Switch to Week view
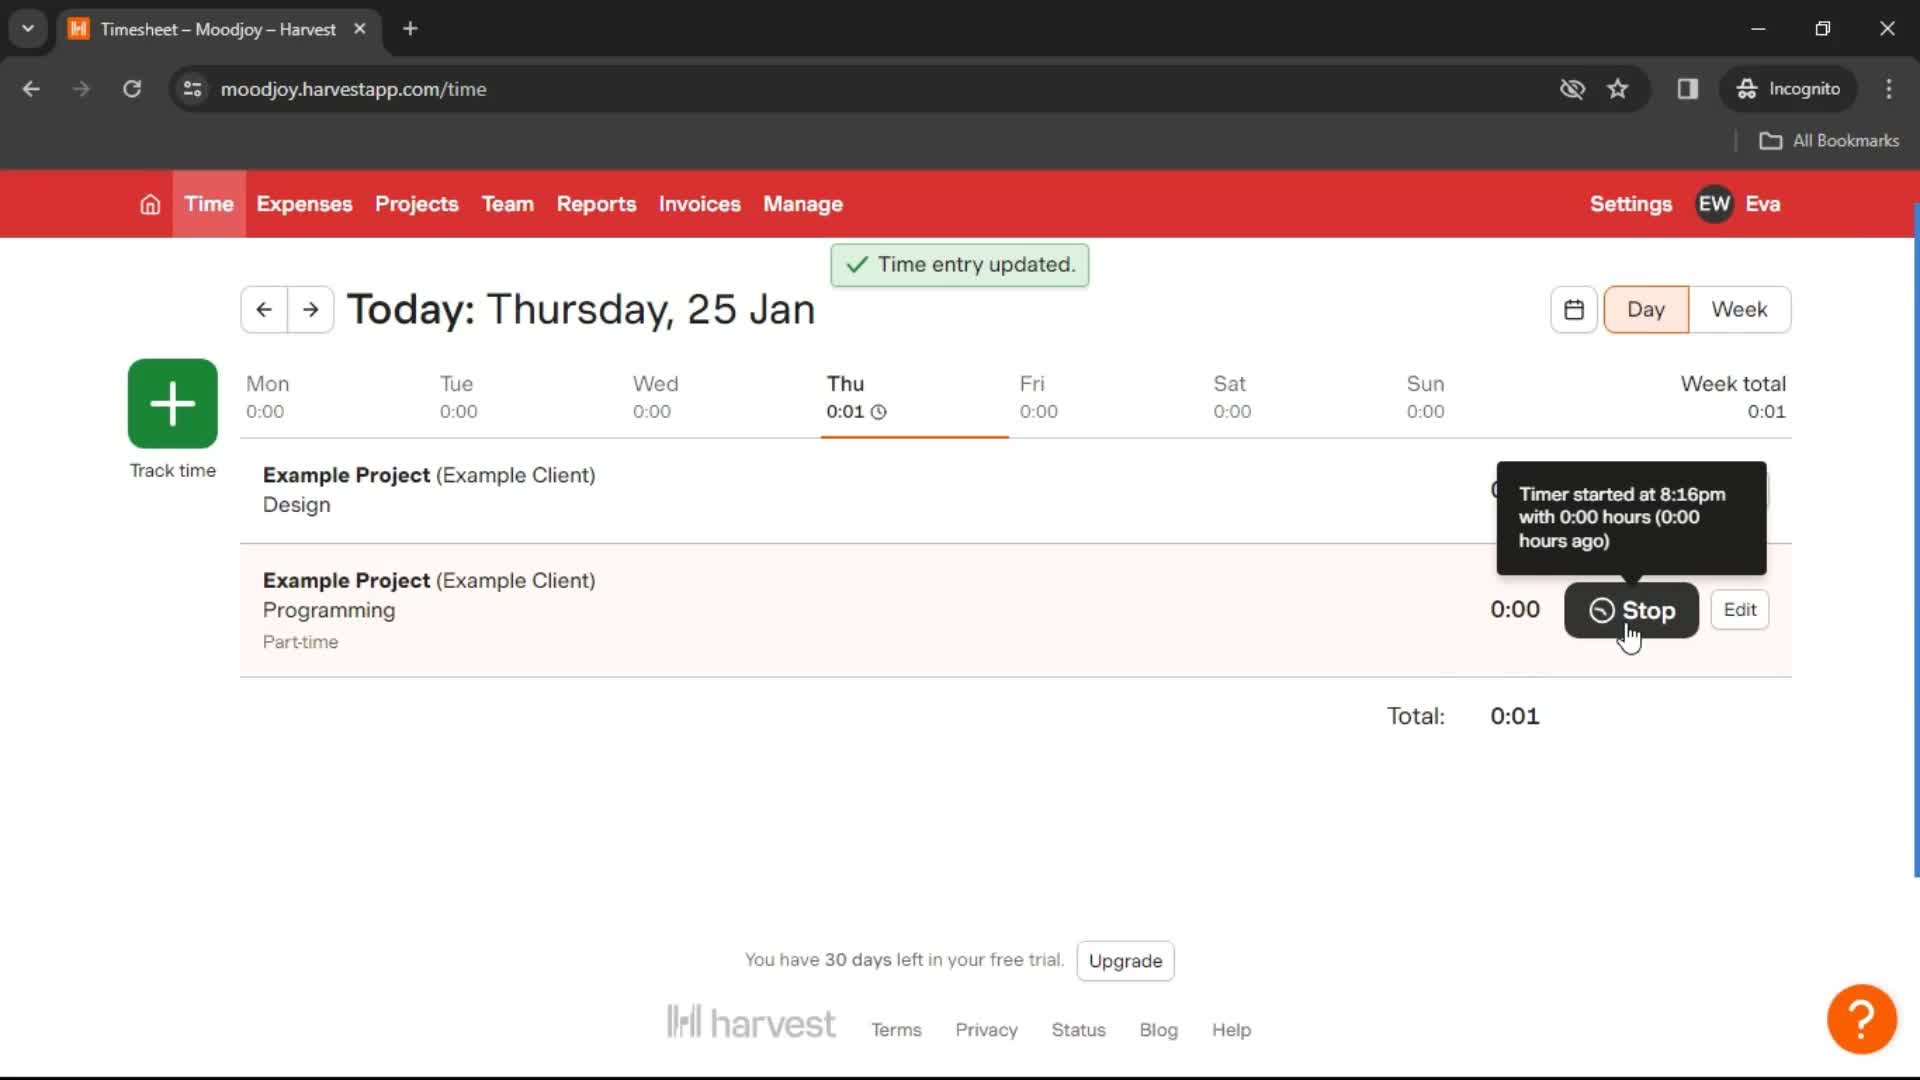The width and height of the screenshot is (1920, 1080). tap(1739, 309)
